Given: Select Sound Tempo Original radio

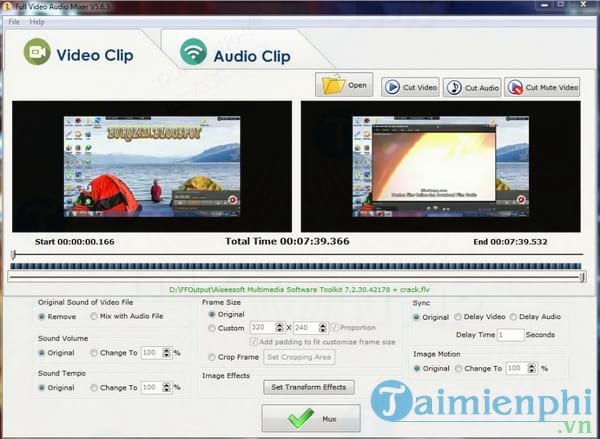Looking at the screenshot, I should [42, 388].
